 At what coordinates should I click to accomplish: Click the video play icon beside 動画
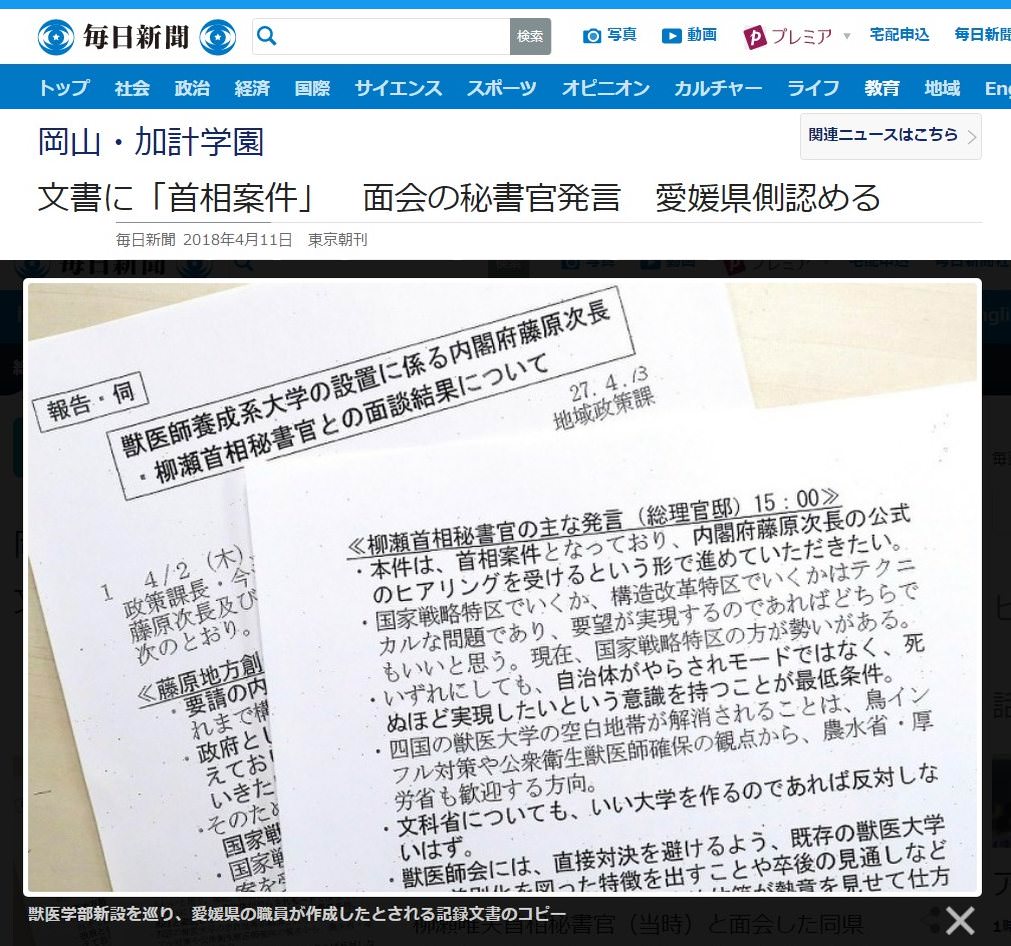pyautogui.click(x=671, y=36)
